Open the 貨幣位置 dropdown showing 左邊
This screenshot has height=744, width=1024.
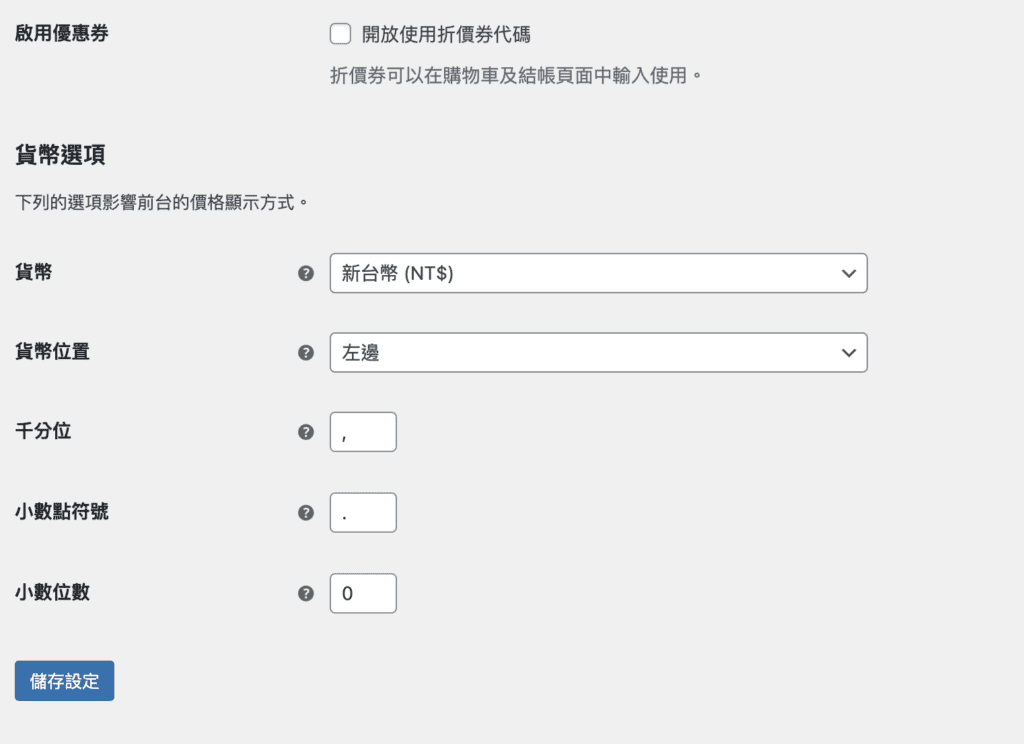coord(598,352)
